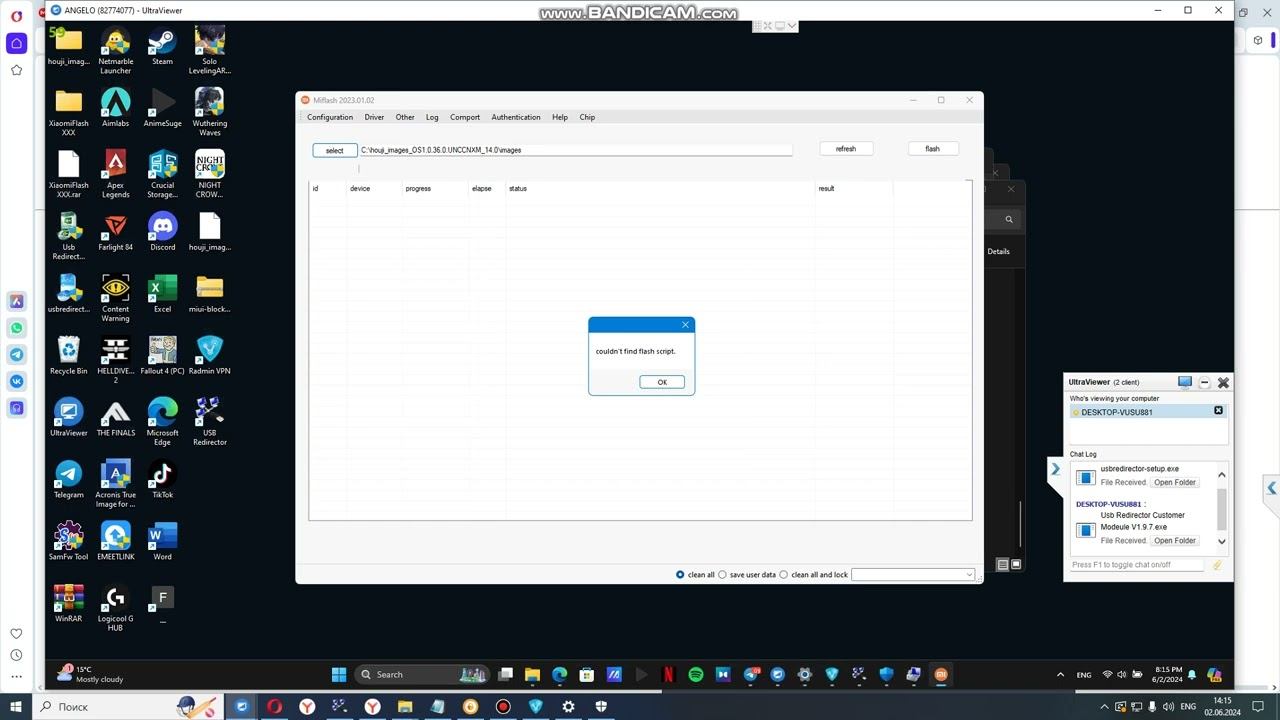Click the progress column header
This screenshot has height=720, width=1280.
[418, 188]
